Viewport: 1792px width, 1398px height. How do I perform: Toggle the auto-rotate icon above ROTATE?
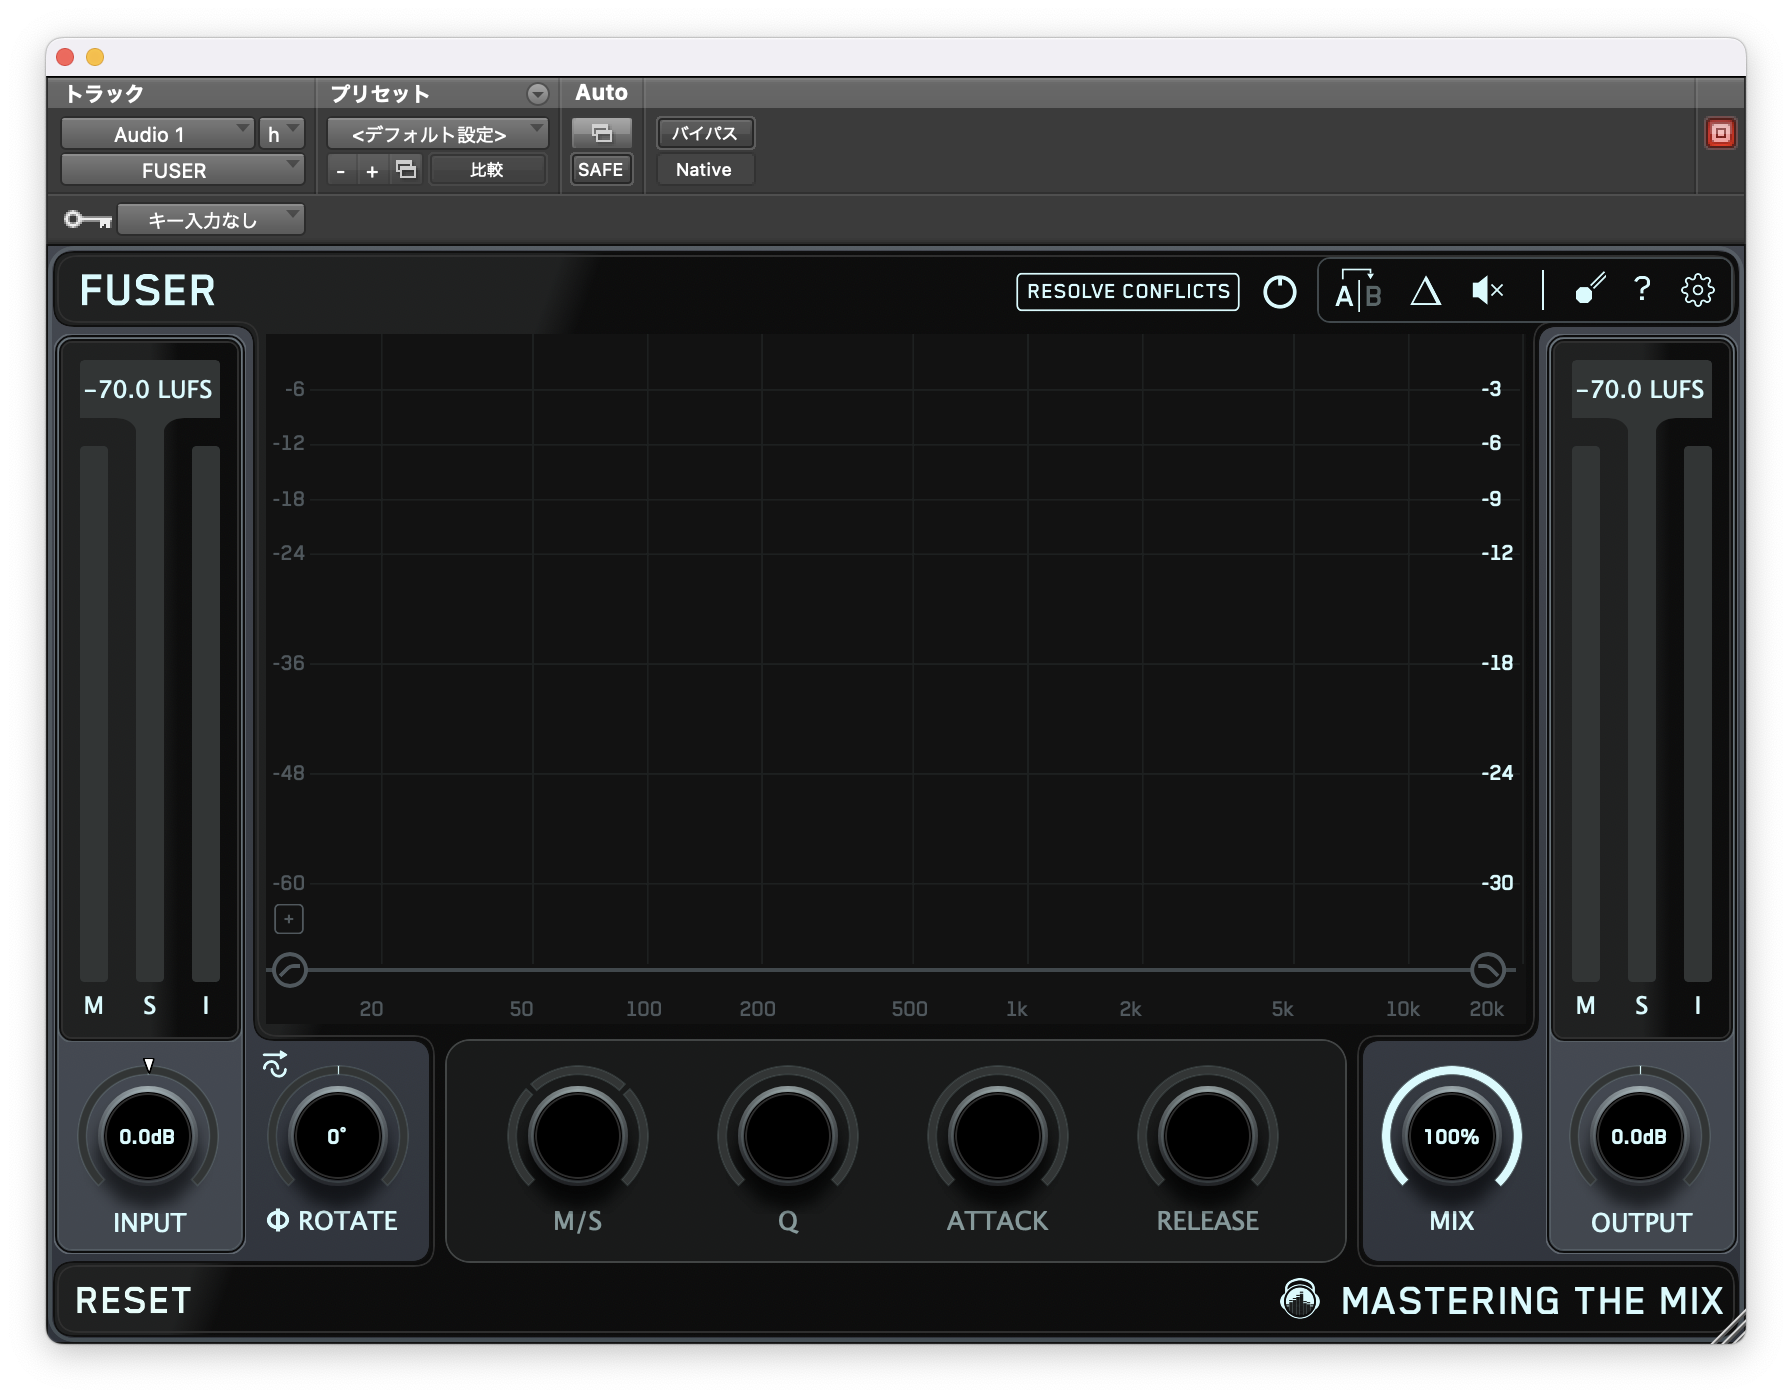[275, 1064]
